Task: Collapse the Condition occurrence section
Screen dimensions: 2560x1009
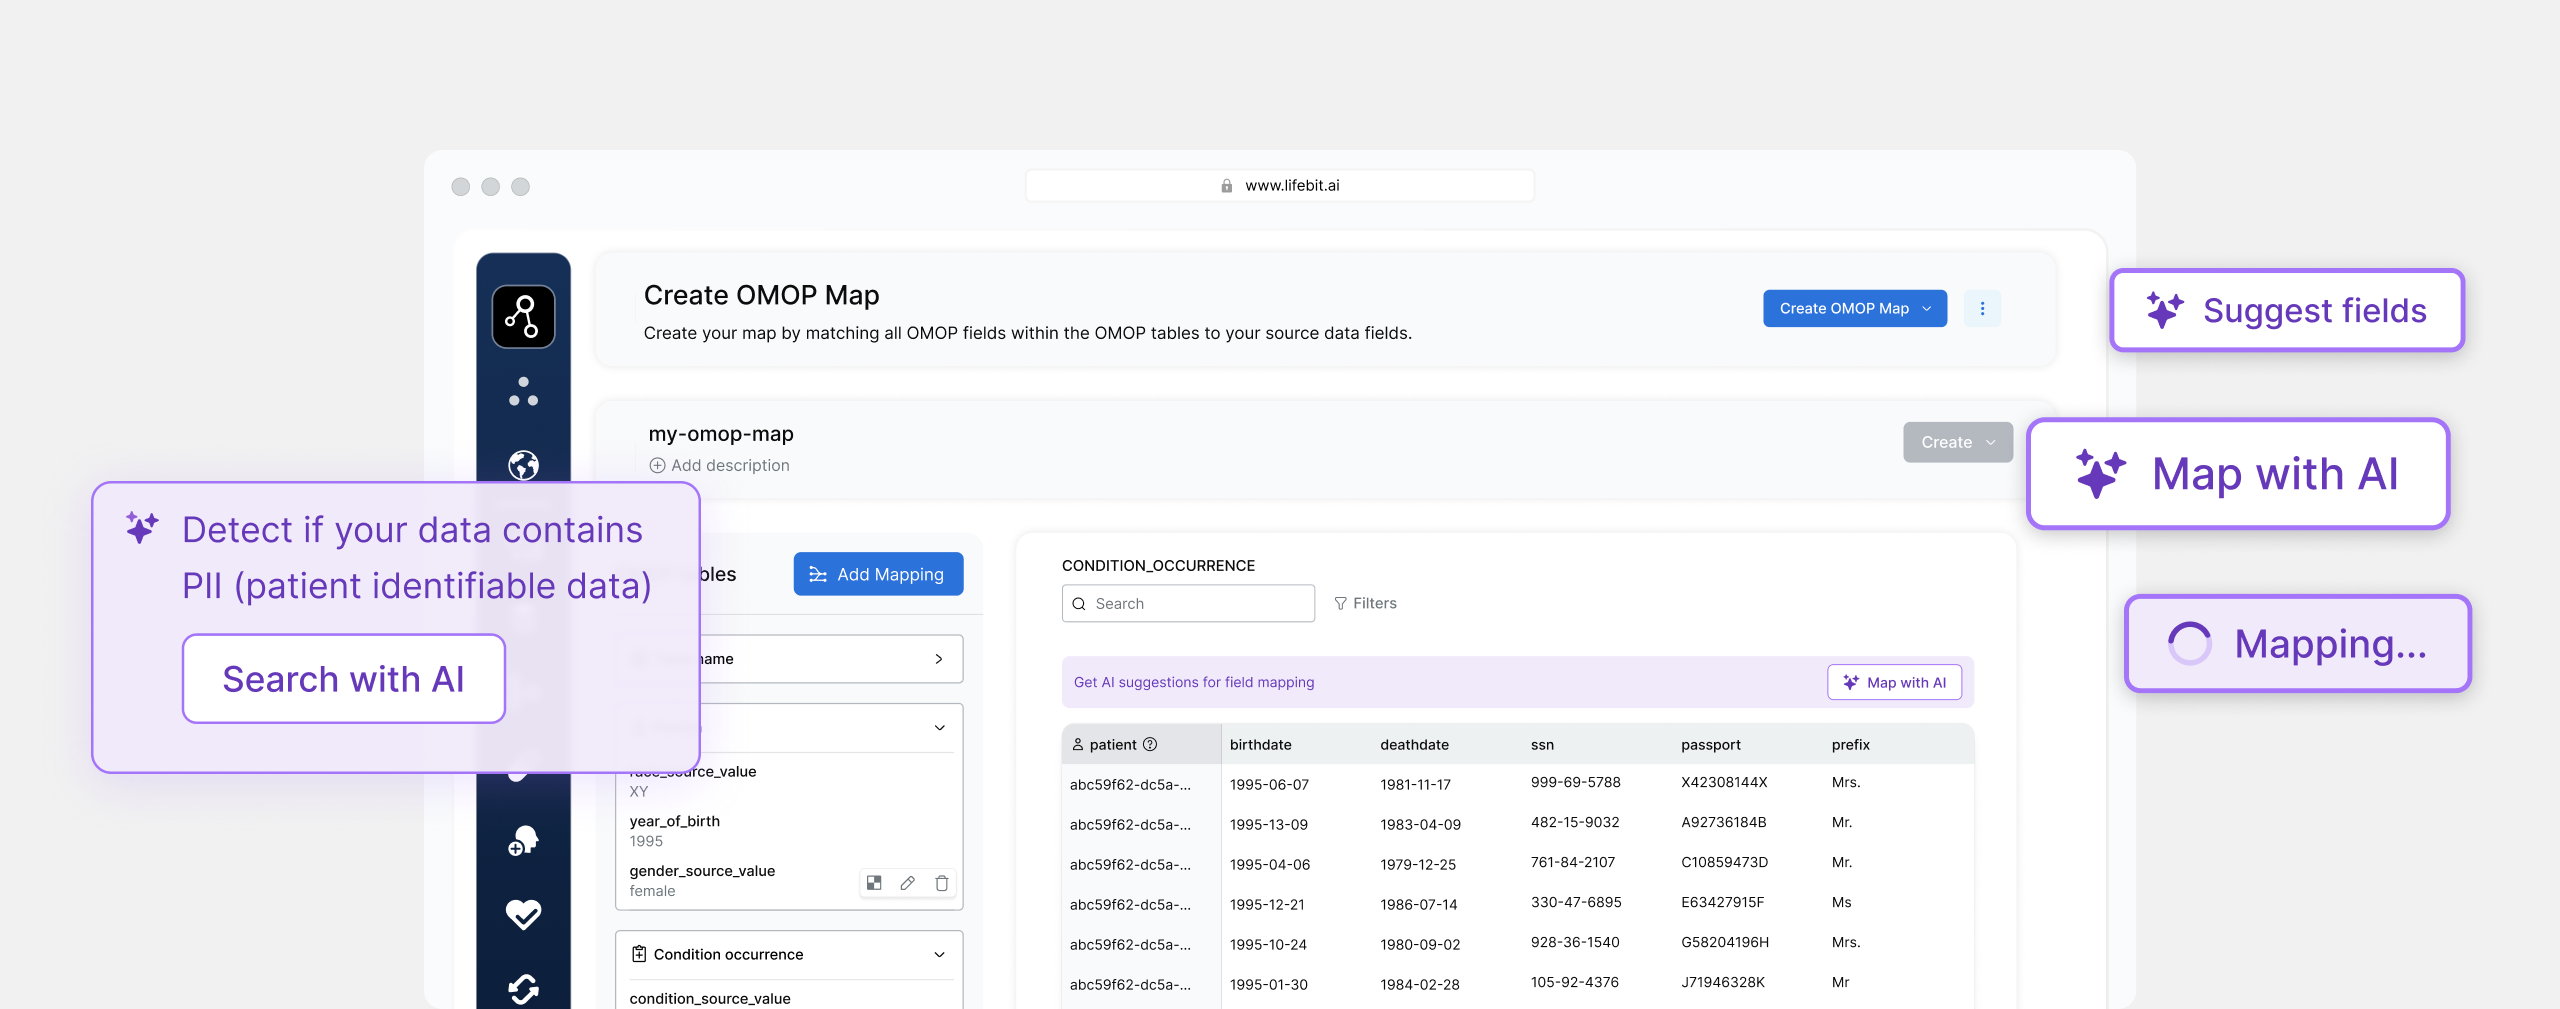Action: click(x=939, y=954)
